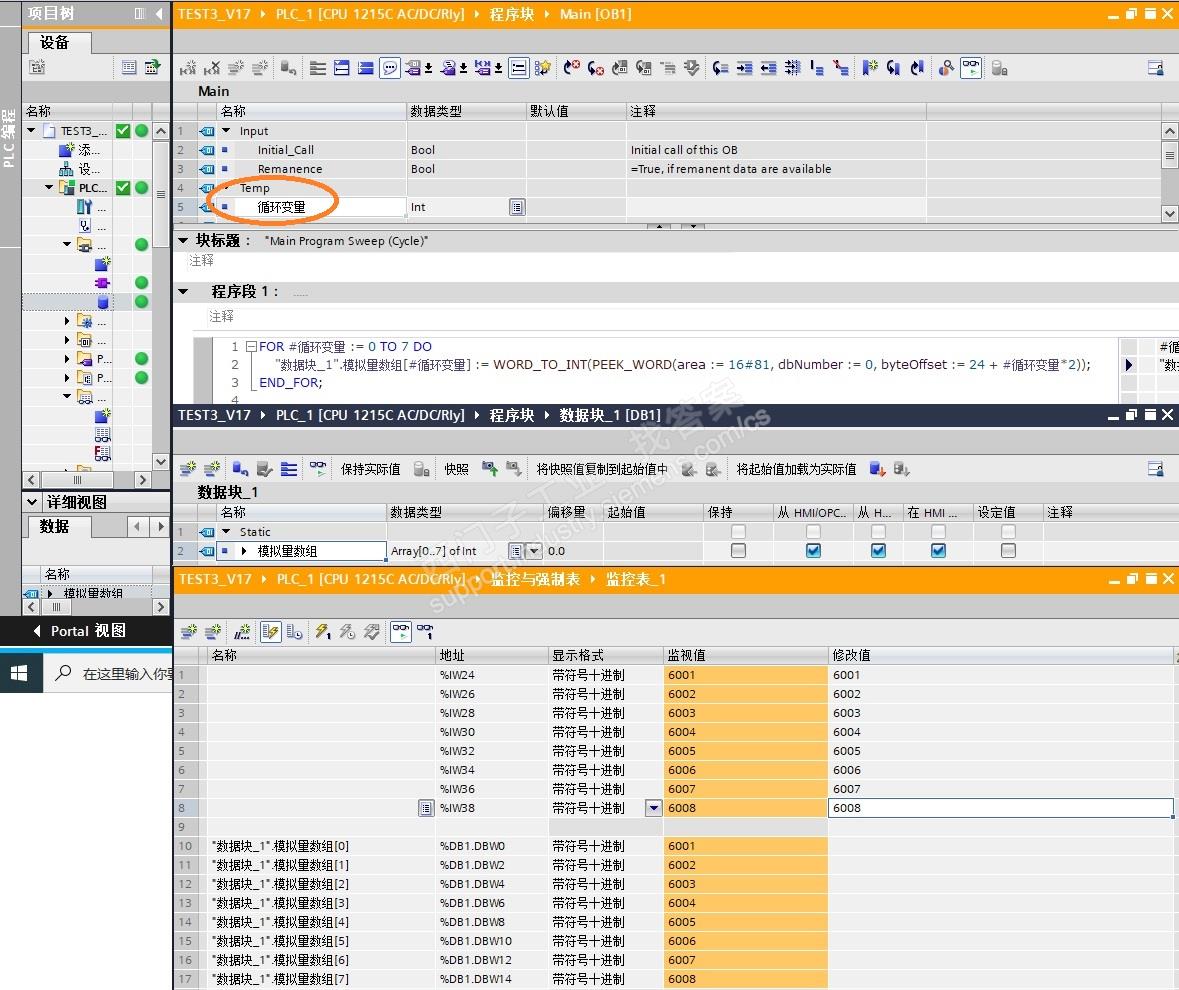
Task: Click the comment bubble icon in Main toolbar
Action: pyautogui.click(x=390, y=68)
